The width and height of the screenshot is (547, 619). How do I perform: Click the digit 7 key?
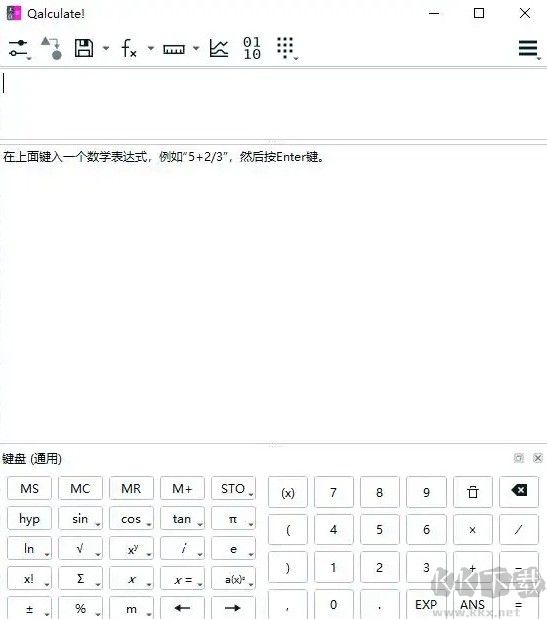pos(334,492)
